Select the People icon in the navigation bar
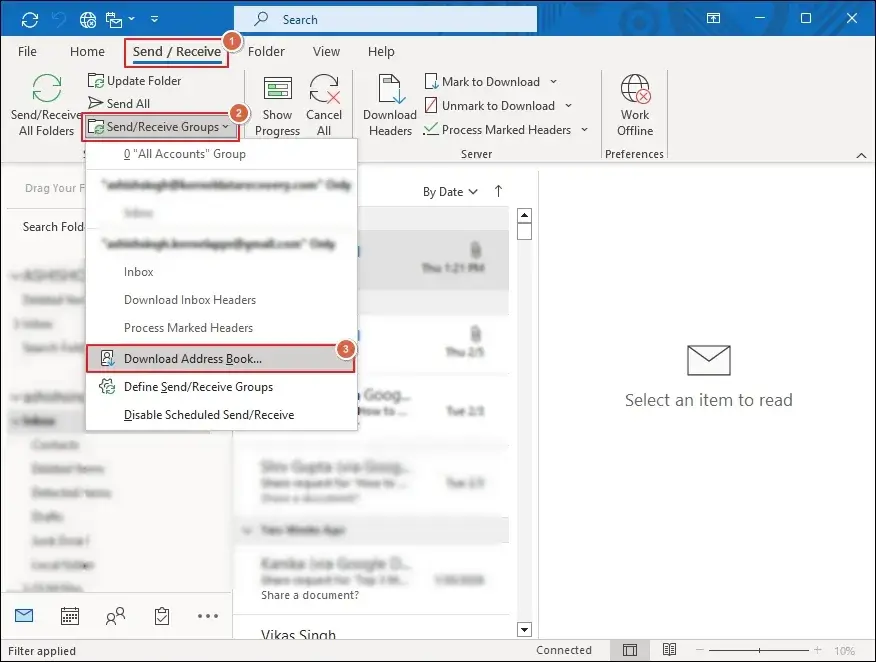 115,616
